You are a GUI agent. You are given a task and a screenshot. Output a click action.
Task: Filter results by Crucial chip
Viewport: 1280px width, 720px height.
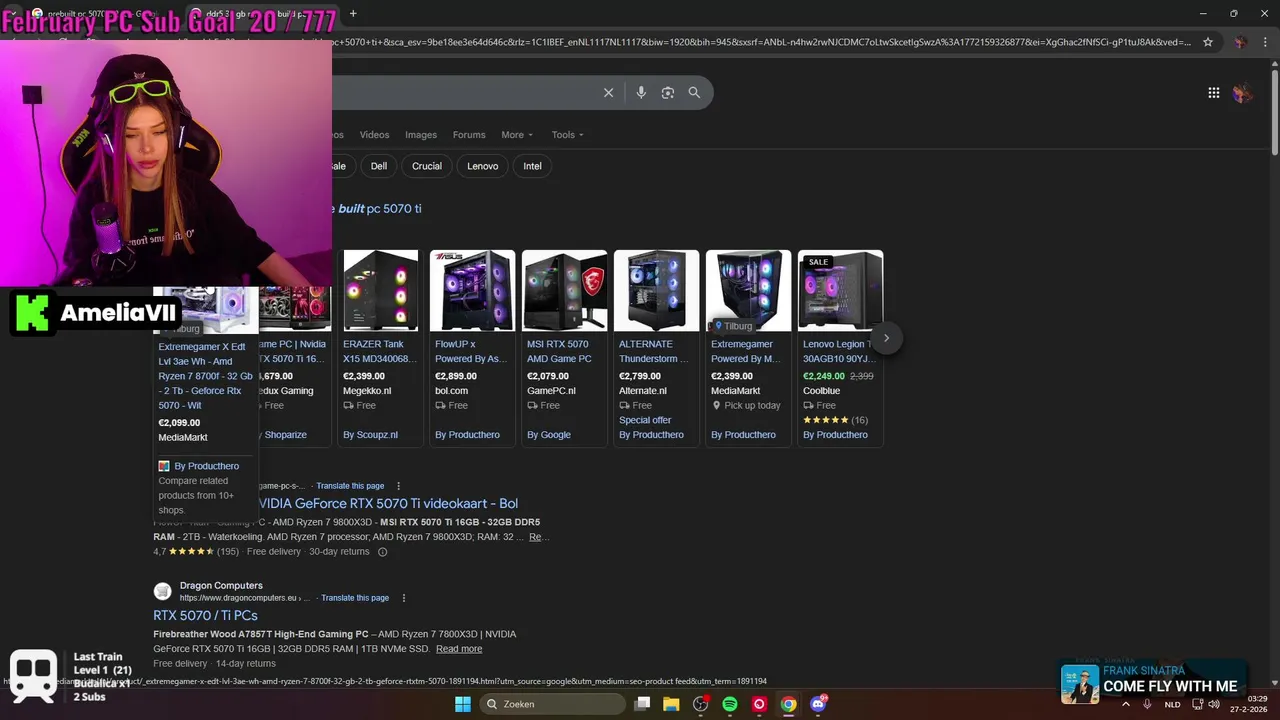click(x=427, y=166)
